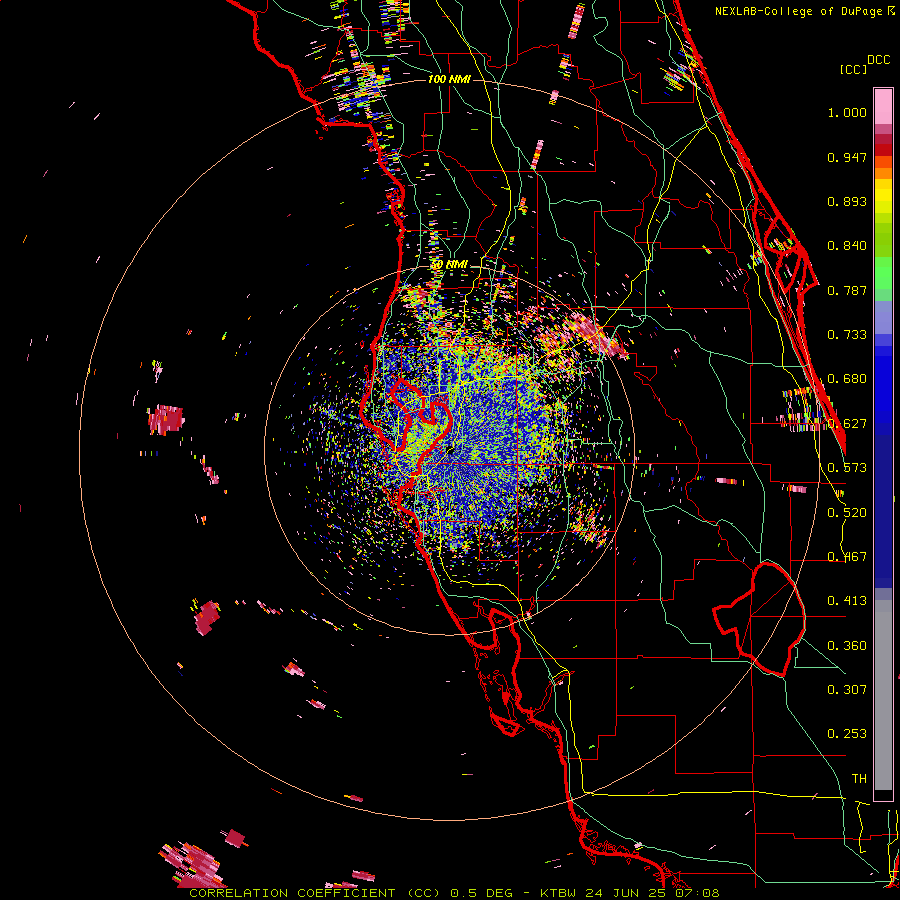
Task: Click the [CC] unit label
Action: click(853, 69)
